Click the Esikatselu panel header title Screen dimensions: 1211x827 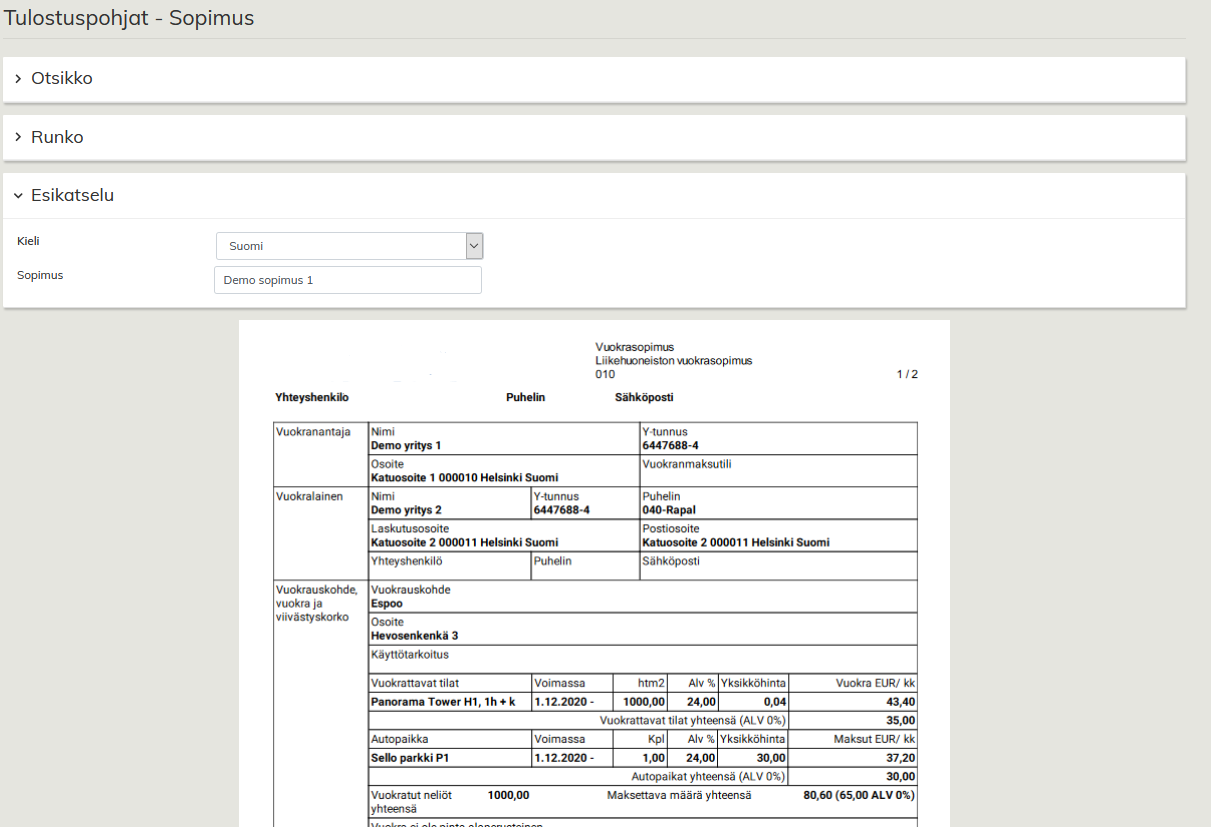tap(72, 196)
